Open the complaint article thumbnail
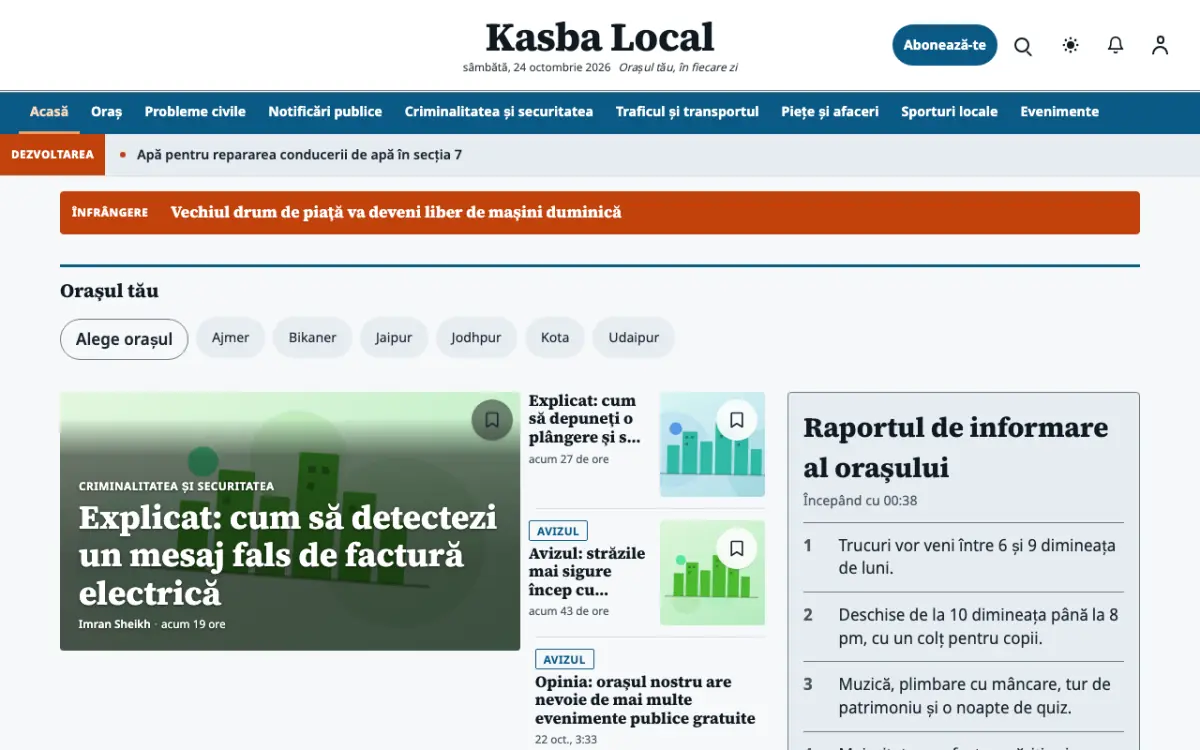This screenshot has width=1200, height=750. point(712,444)
